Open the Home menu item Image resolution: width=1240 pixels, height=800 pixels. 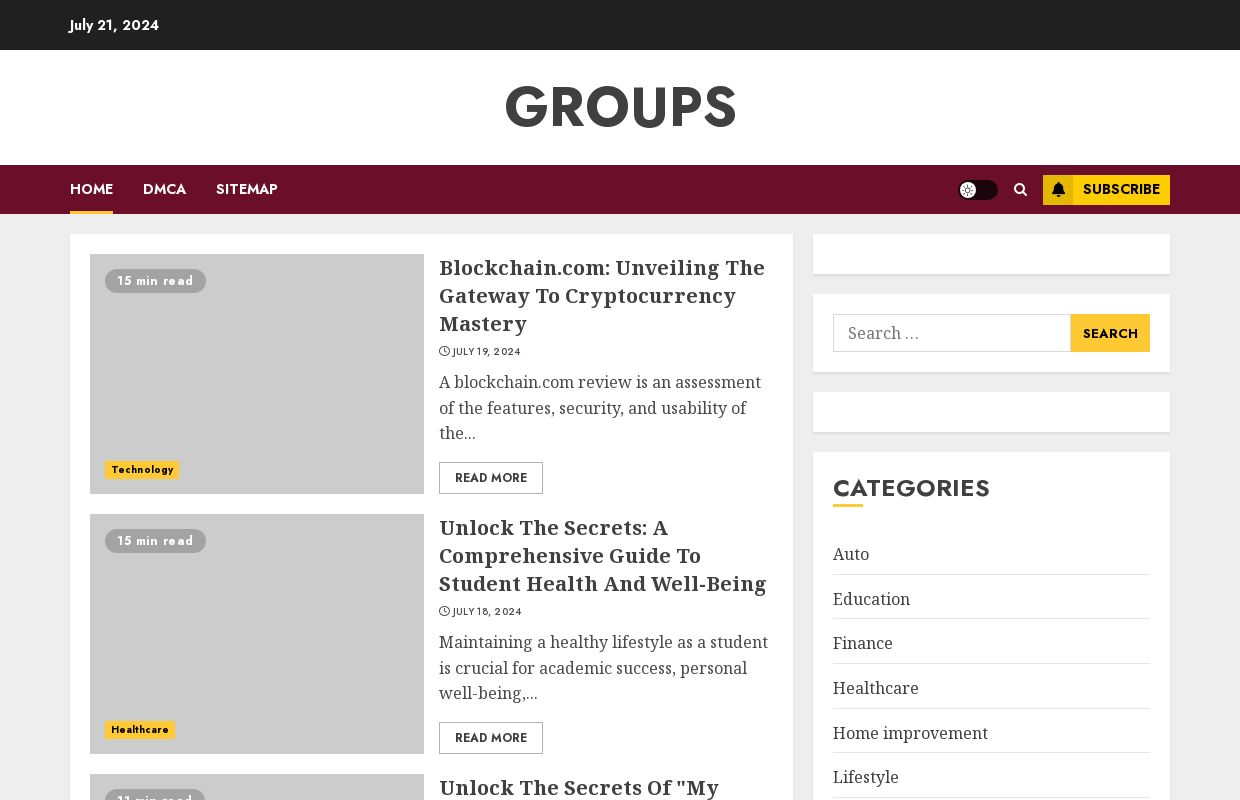tap(91, 189)
